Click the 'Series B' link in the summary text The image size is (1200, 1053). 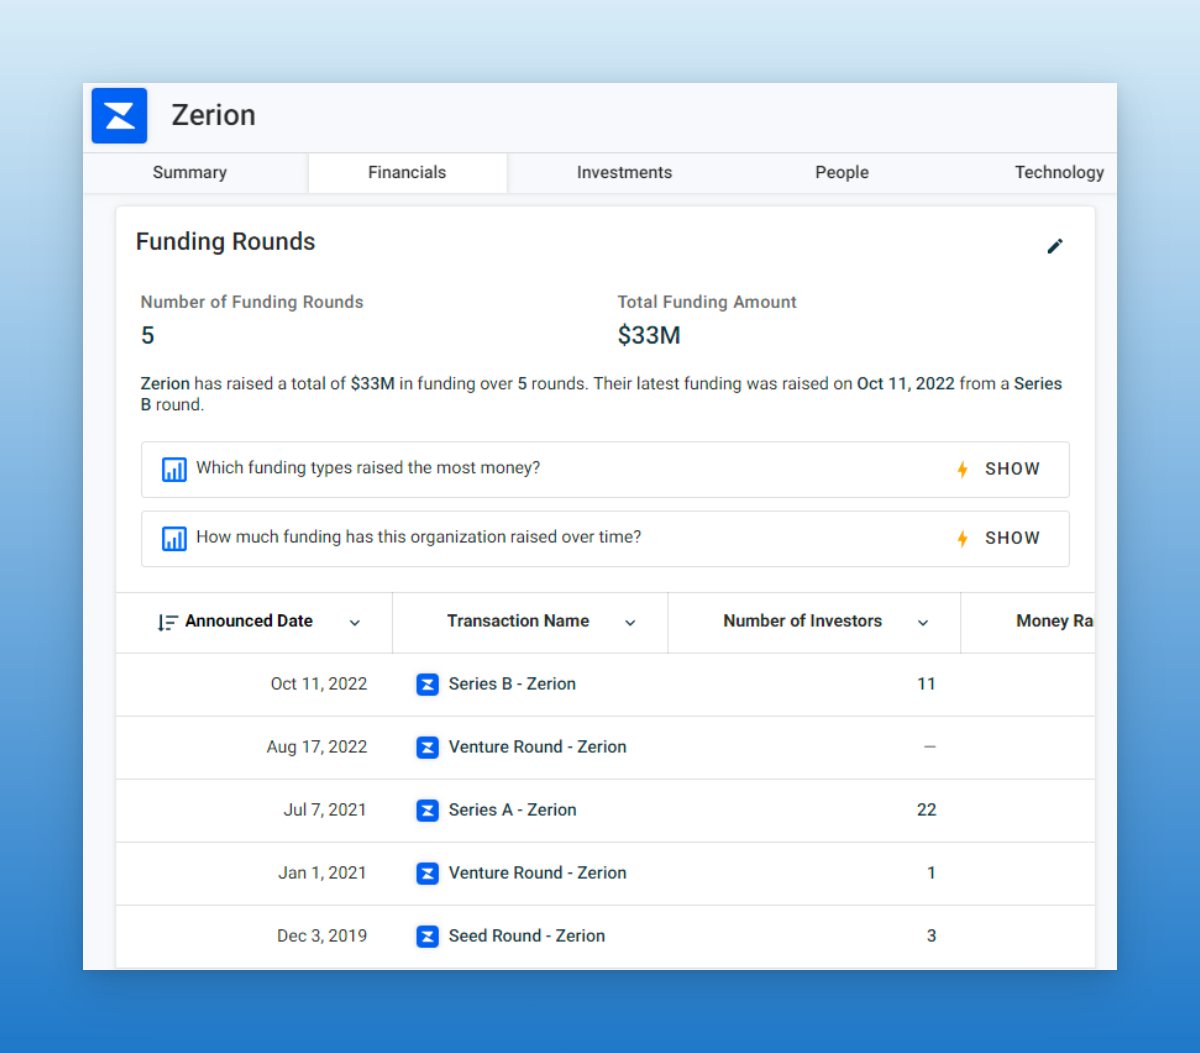point(601,394)
